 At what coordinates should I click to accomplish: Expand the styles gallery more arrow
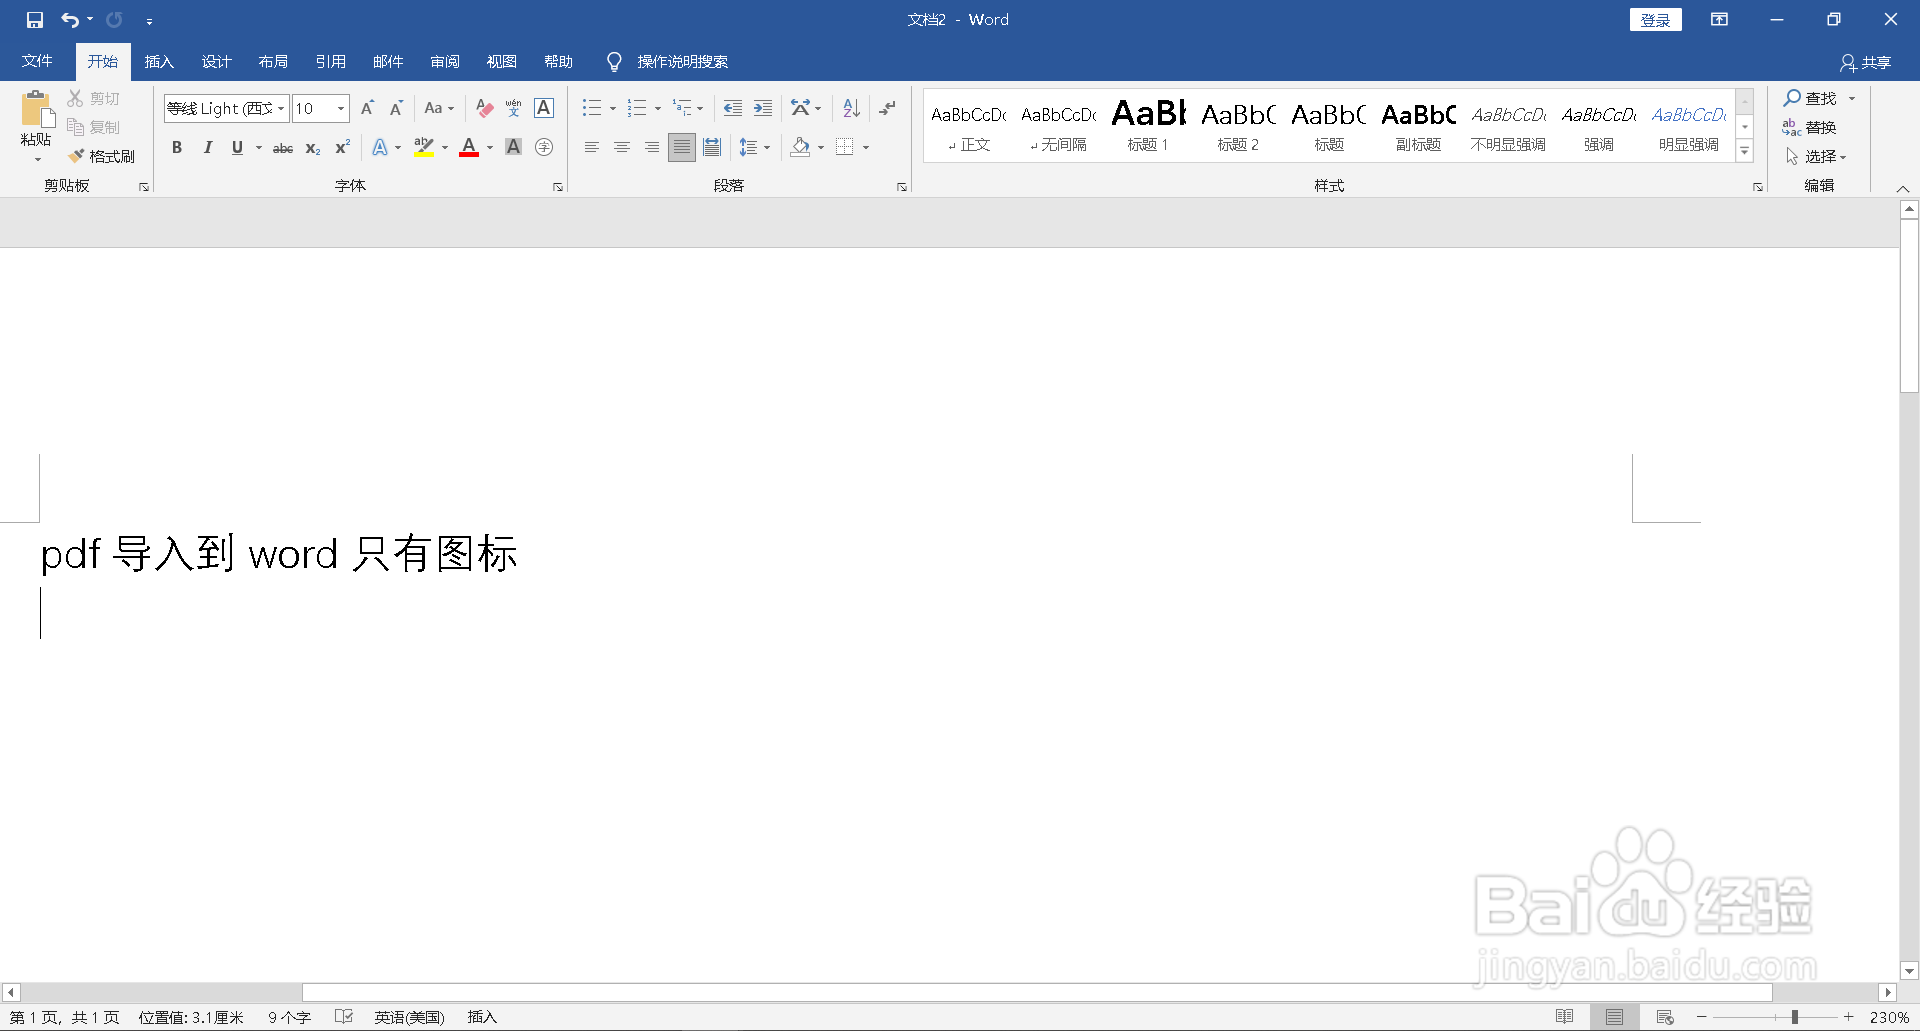(1745, 151)
